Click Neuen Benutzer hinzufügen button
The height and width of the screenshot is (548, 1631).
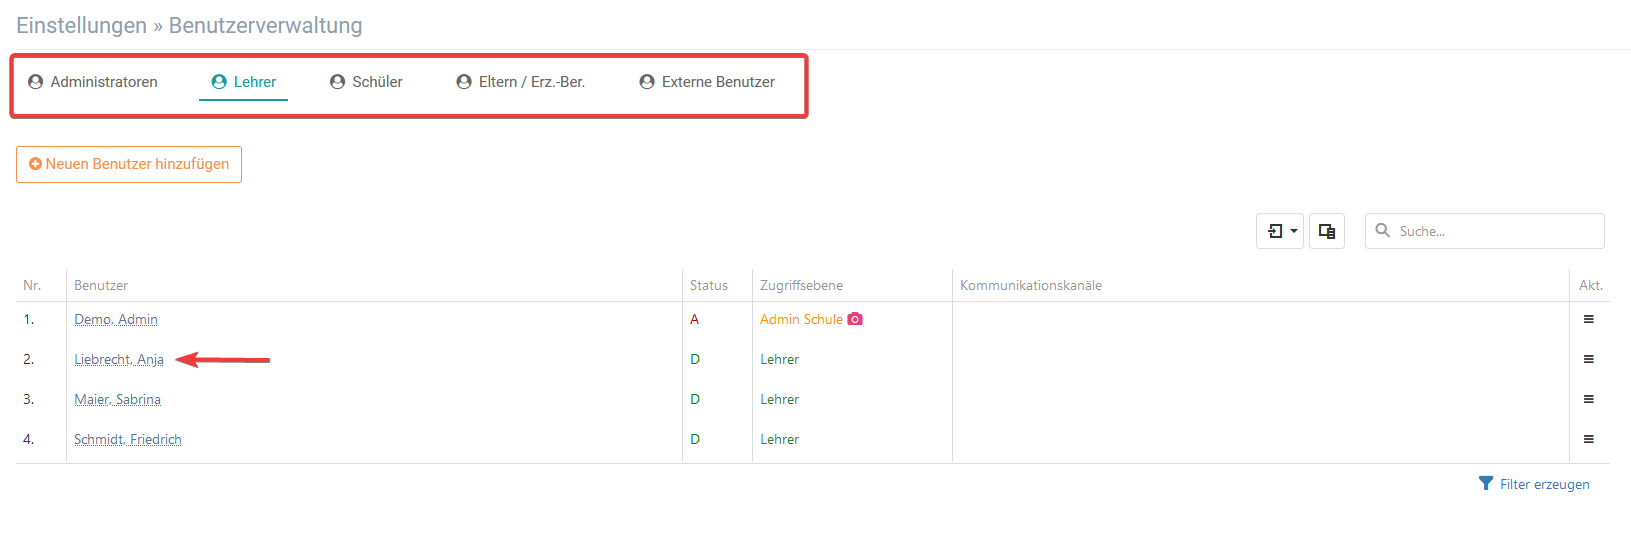[x=129, y=164]
